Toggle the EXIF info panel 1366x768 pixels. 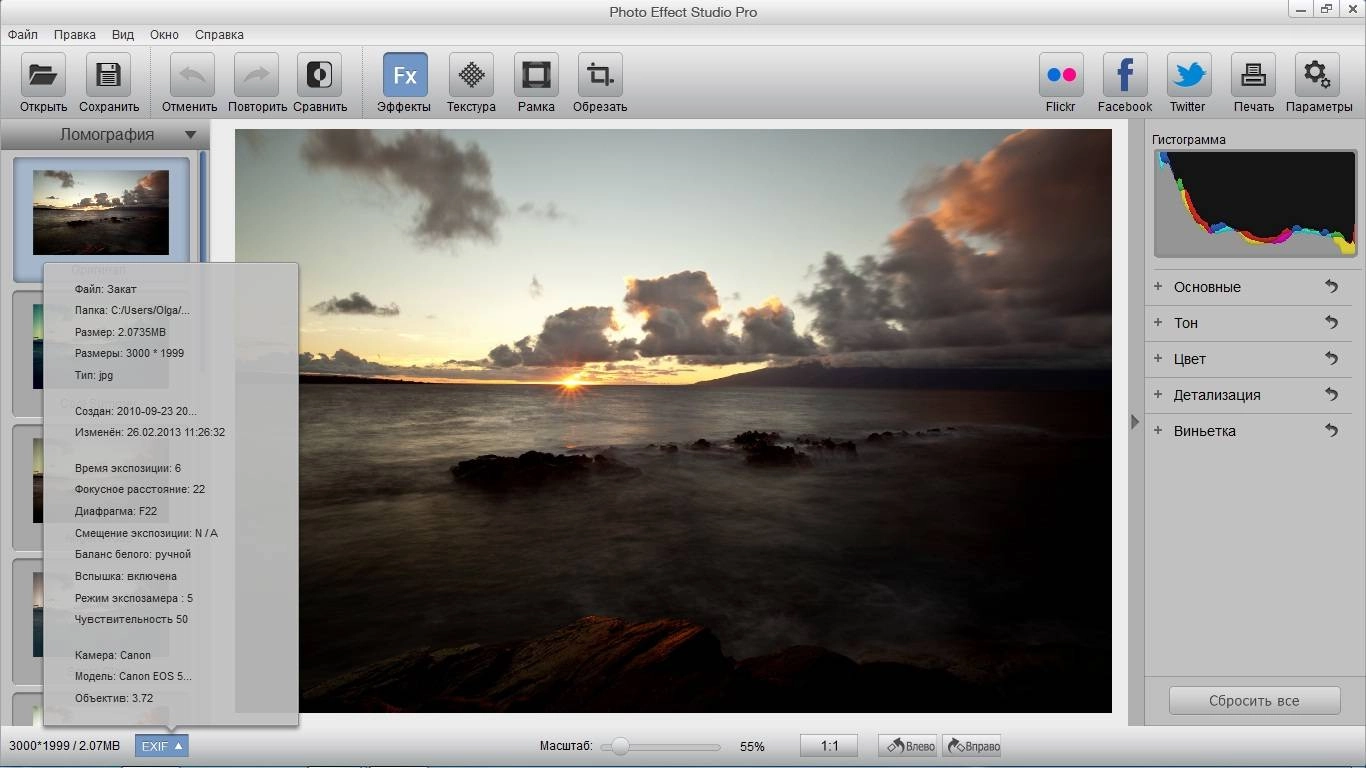[x=161, y=746]
